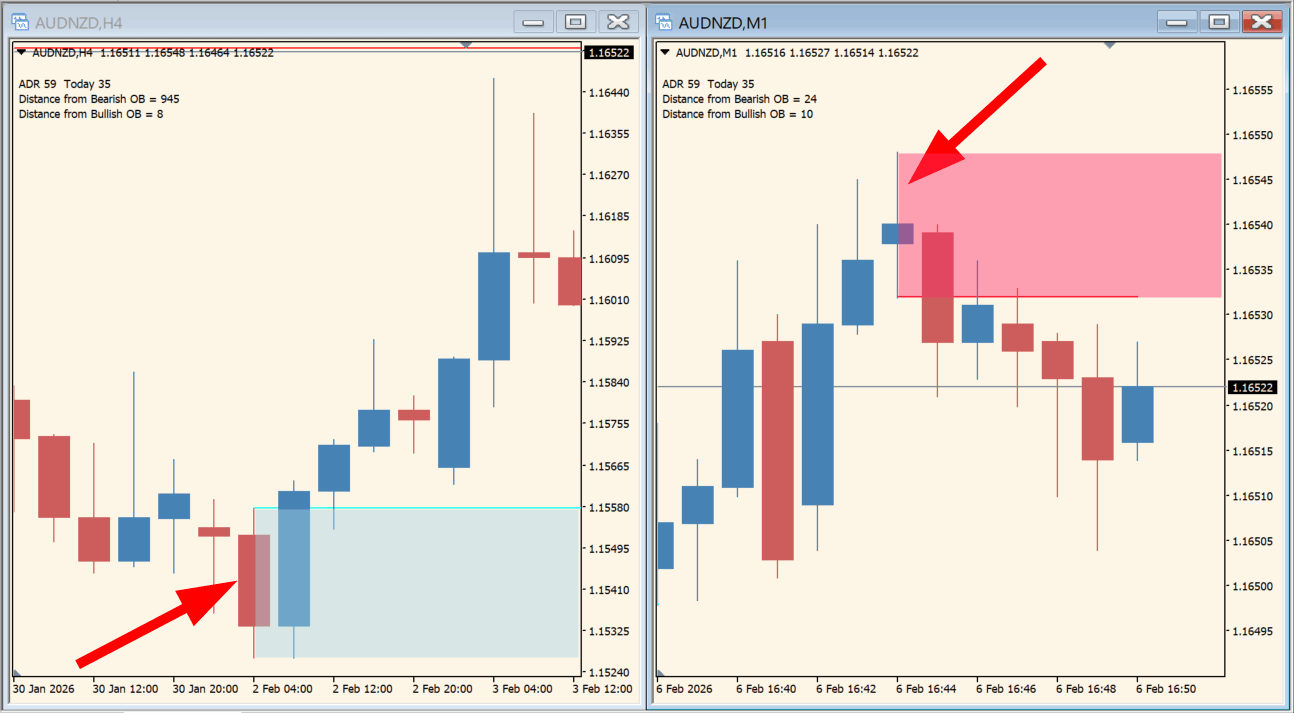Activate the AUDNZD,M1 window title bar
The height and width of the screenshot is (713, 1294).
tap(900, 22)
